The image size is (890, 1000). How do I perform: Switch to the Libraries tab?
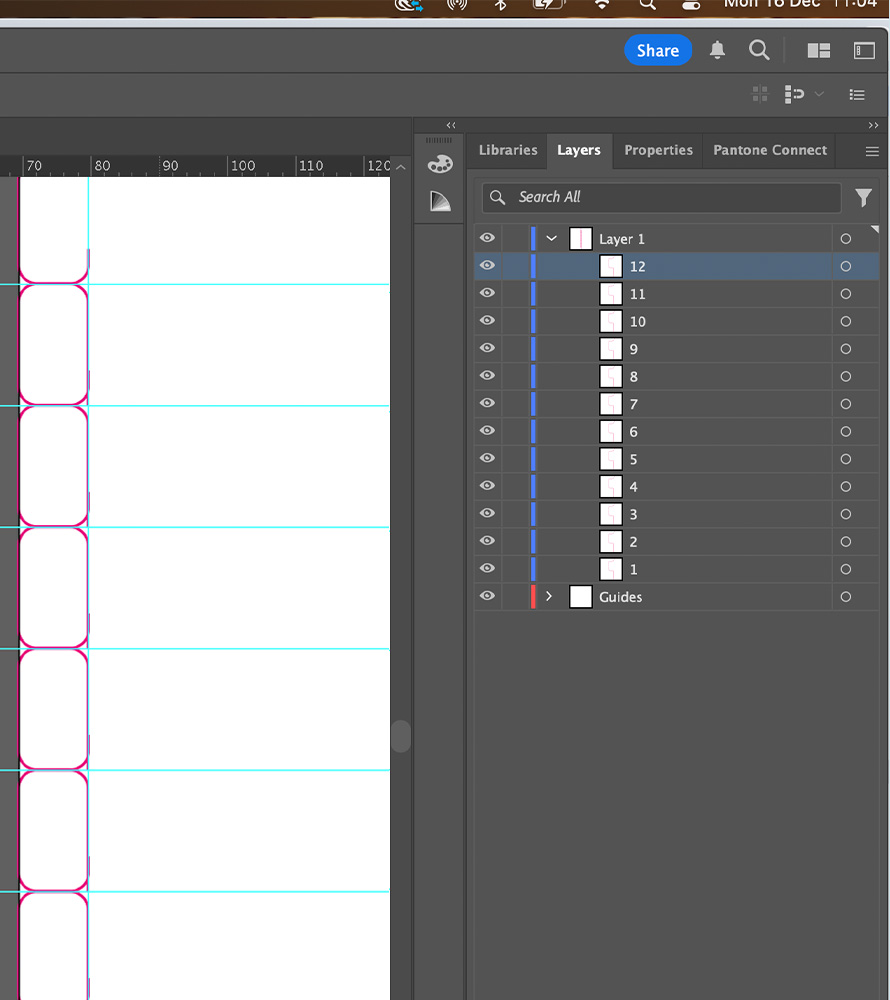pos(508,151)
